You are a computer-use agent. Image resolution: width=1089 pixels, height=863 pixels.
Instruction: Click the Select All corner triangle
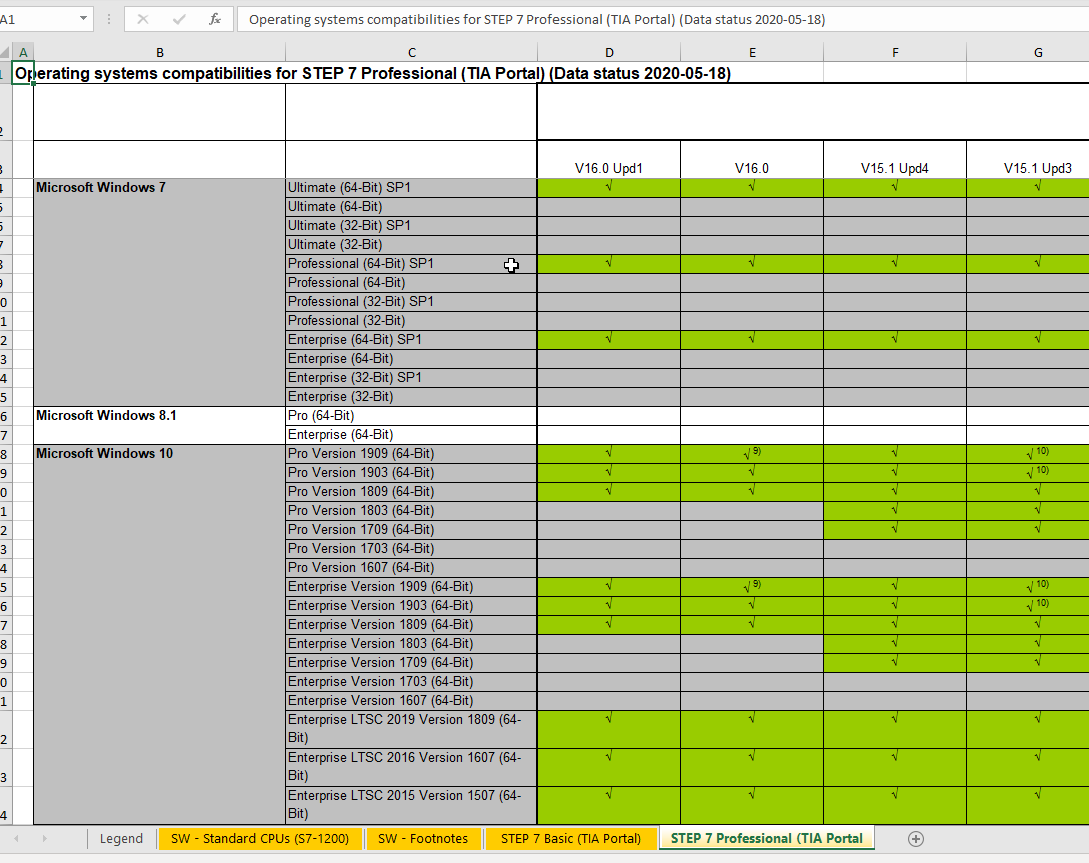[x=5, y=52]
